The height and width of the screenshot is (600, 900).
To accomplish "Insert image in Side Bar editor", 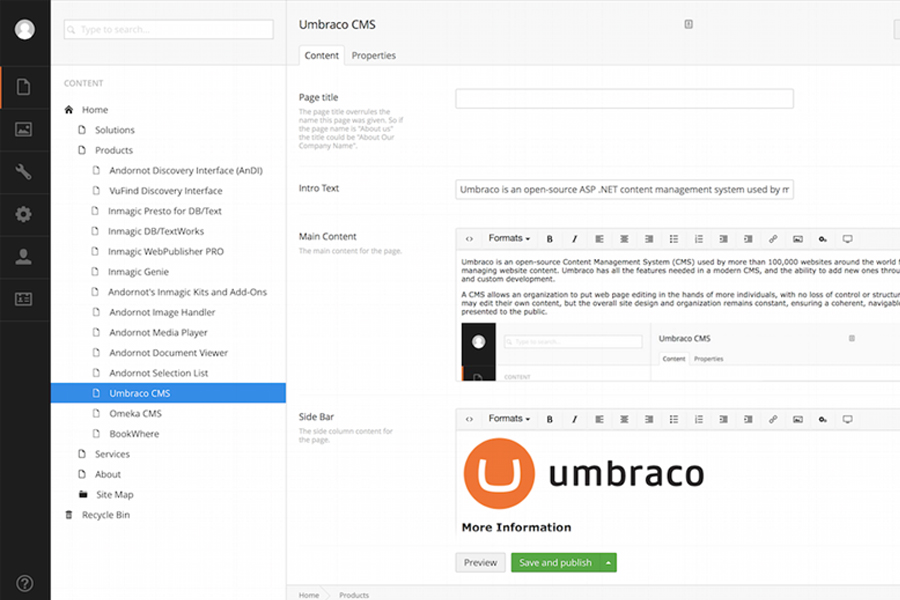I will point(798,419).
